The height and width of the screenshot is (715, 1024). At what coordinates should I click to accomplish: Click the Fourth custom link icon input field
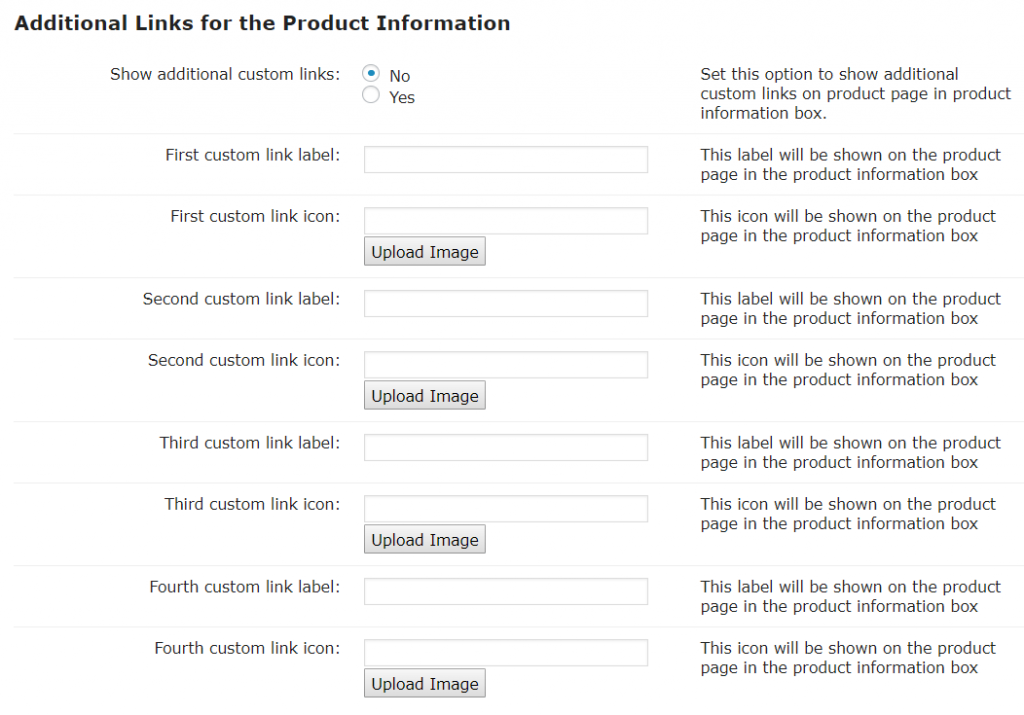505,652
